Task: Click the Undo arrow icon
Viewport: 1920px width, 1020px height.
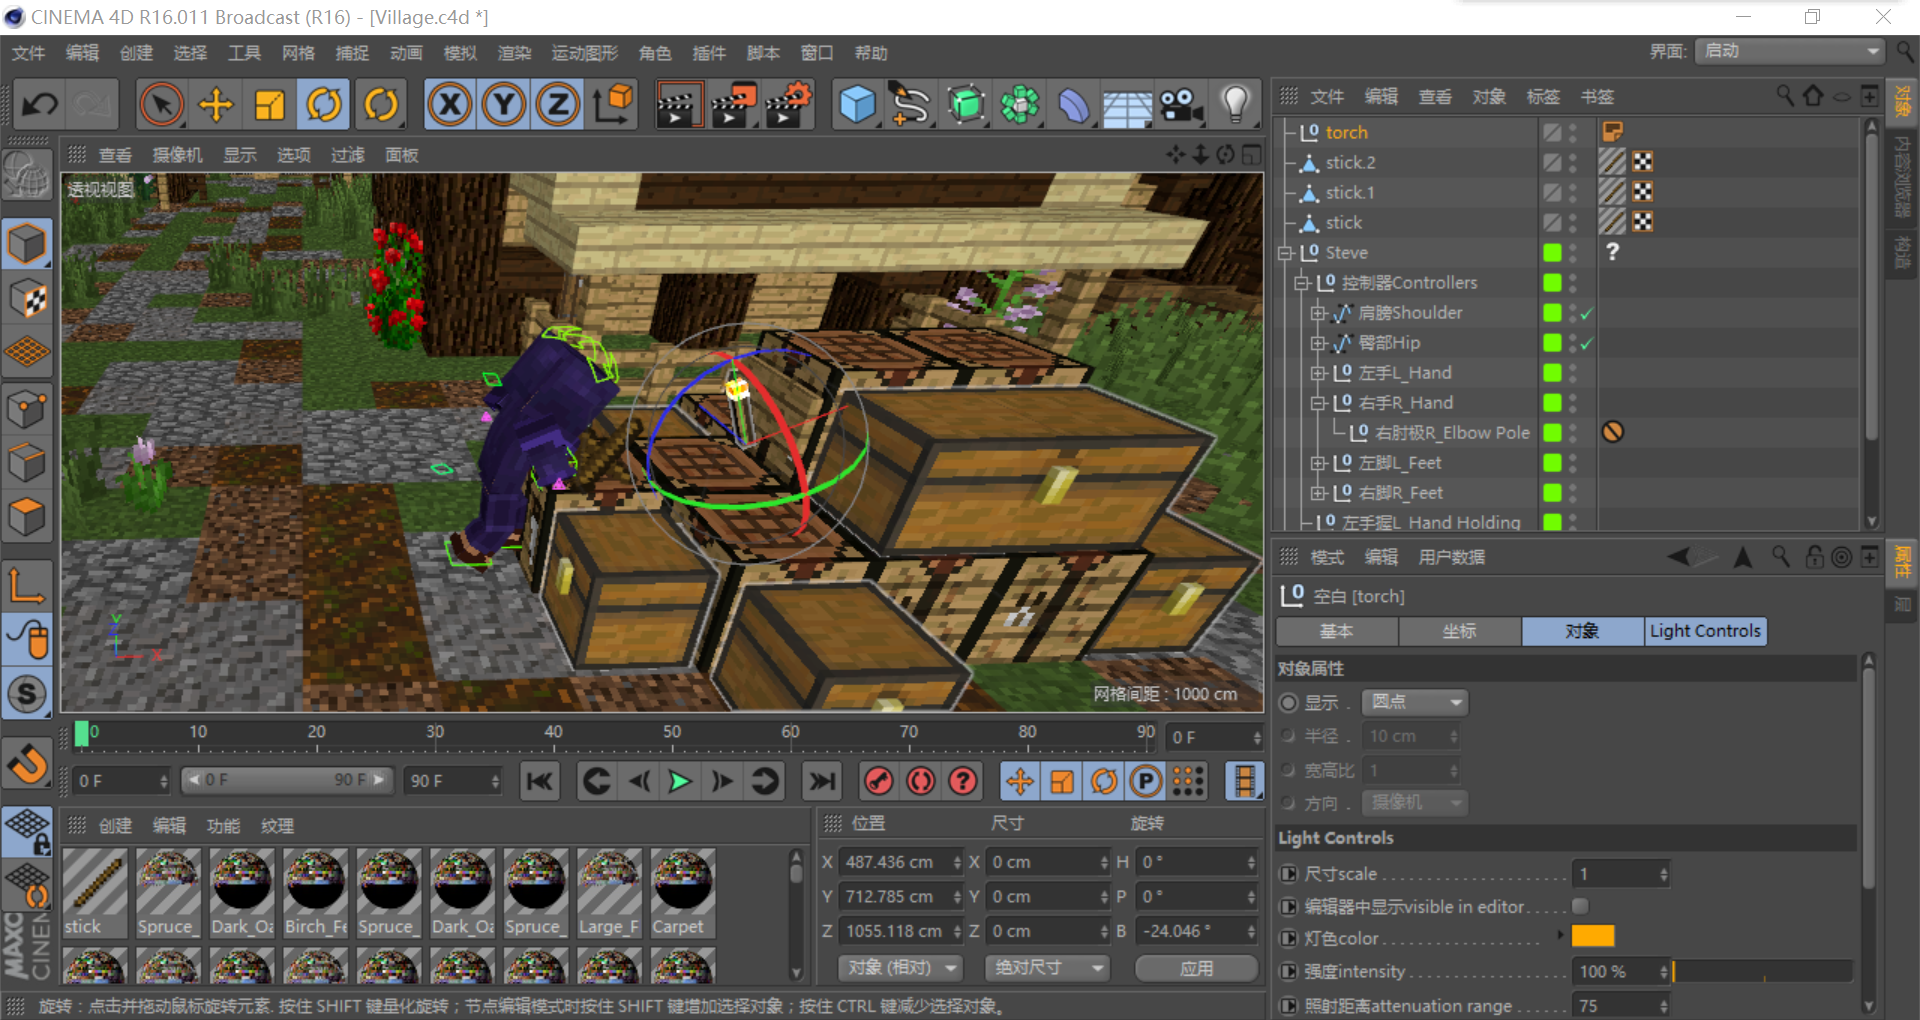Action: pyautogui.click(x=40, y=104)
